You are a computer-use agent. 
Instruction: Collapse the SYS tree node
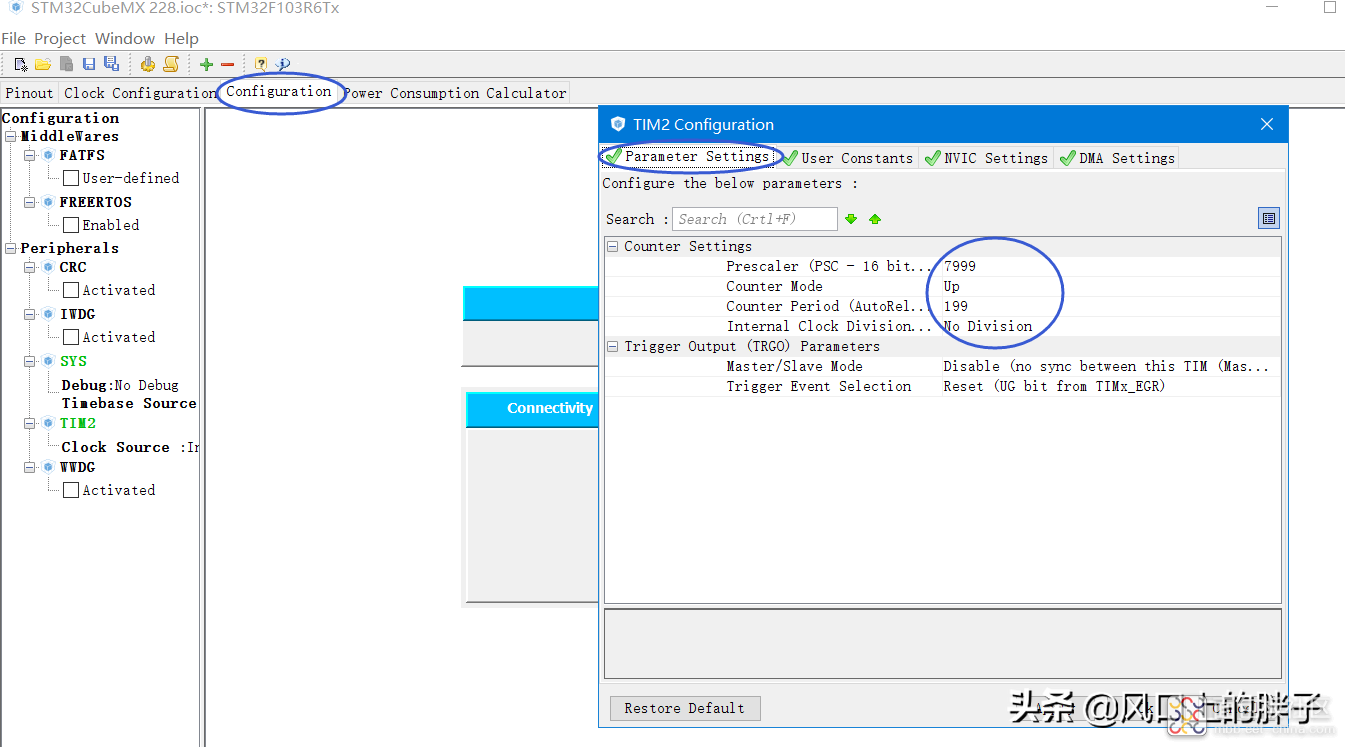point(30,361)
